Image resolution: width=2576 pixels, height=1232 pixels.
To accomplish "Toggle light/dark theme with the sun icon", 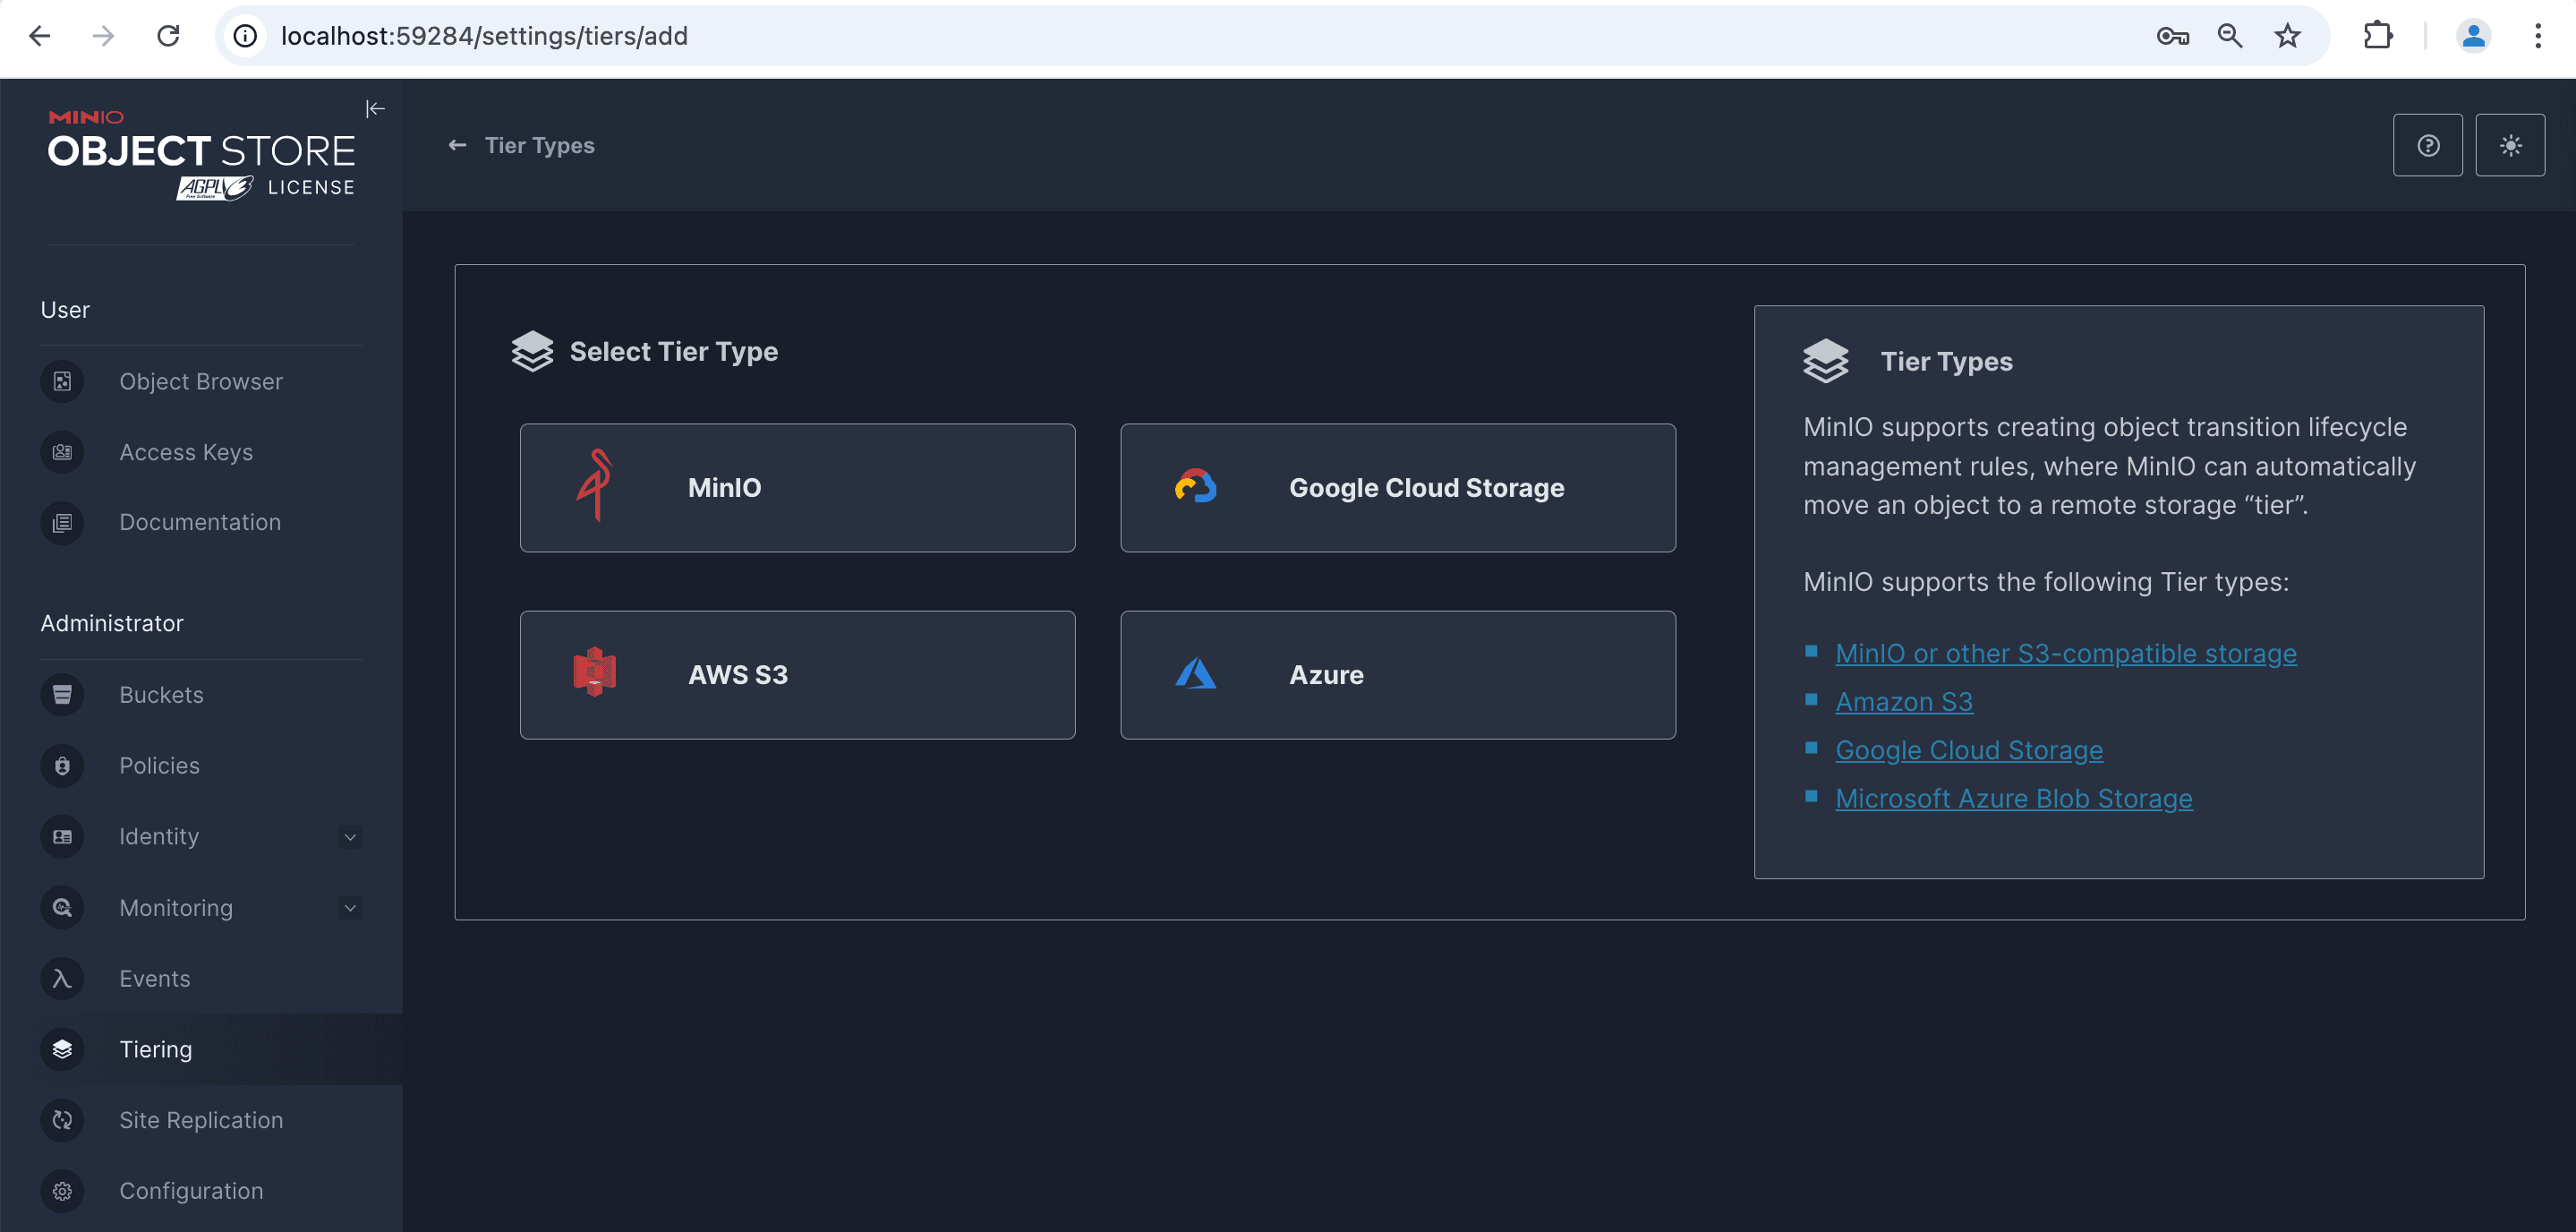I will 2509,146.
